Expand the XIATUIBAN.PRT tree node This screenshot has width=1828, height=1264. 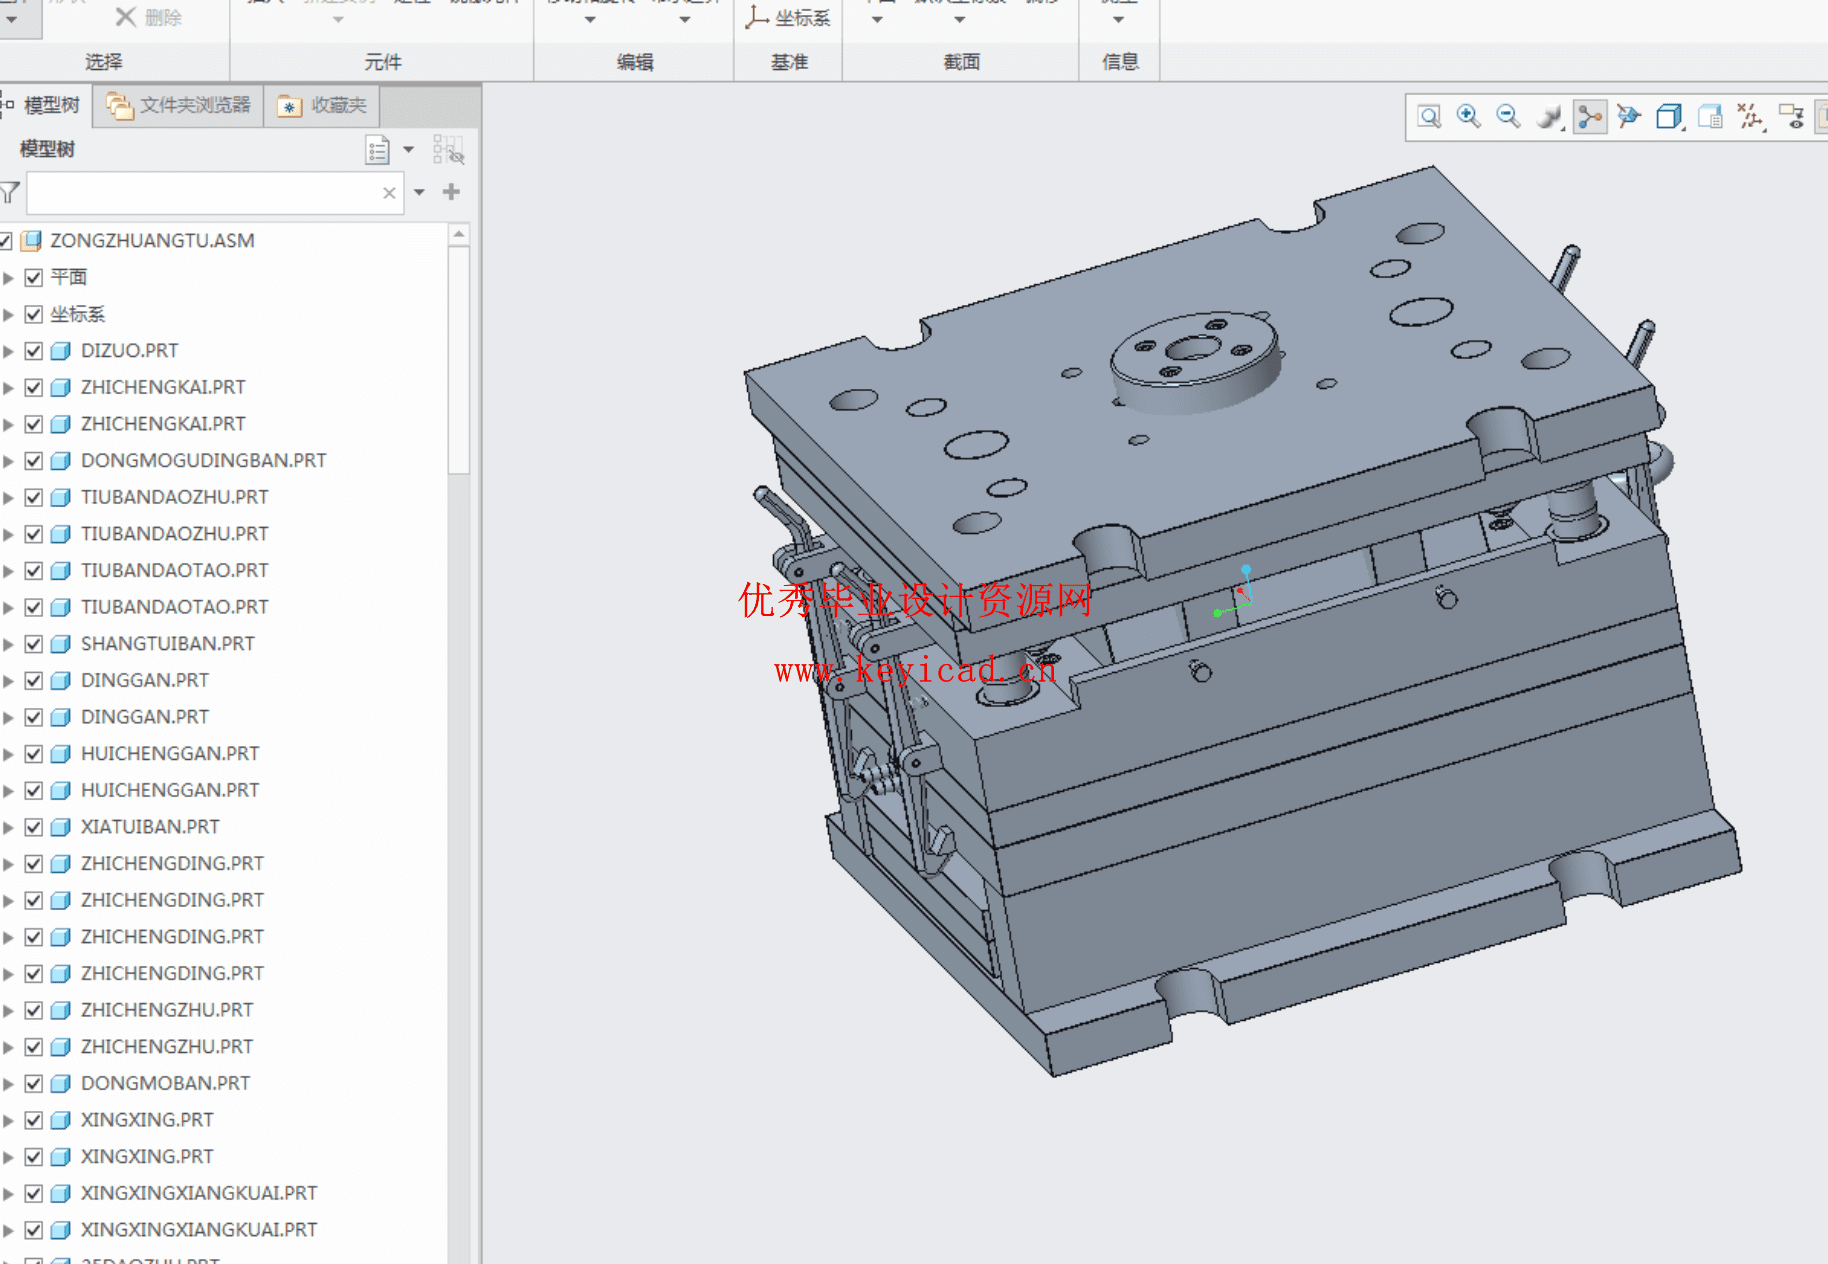9,828
